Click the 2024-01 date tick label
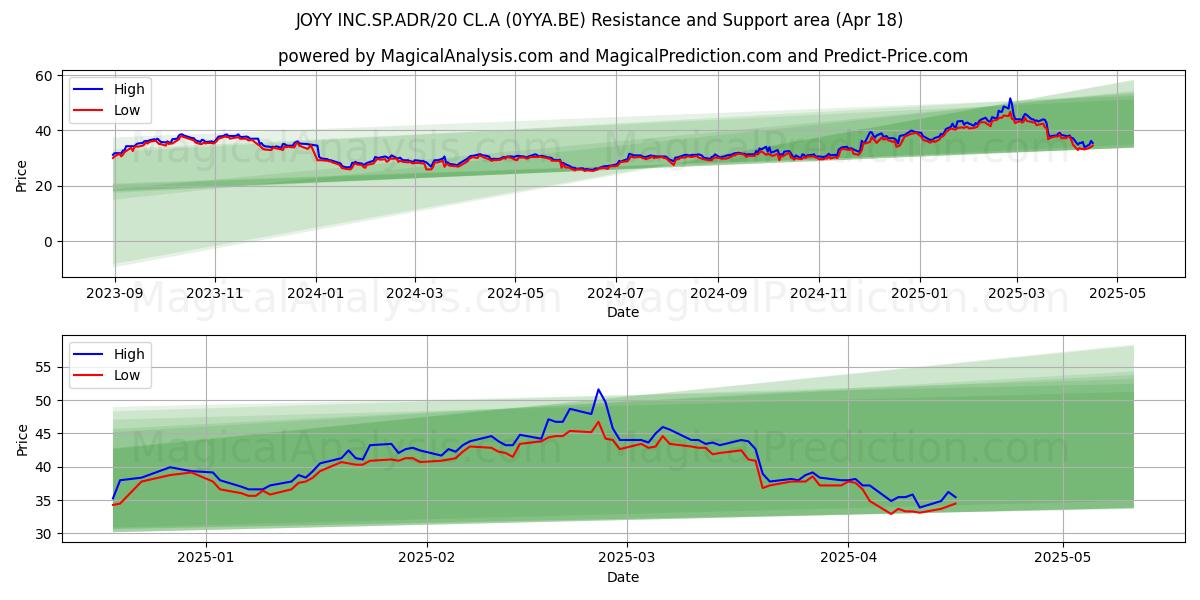Screen dimensions: 1200x600 click(316, 295)
